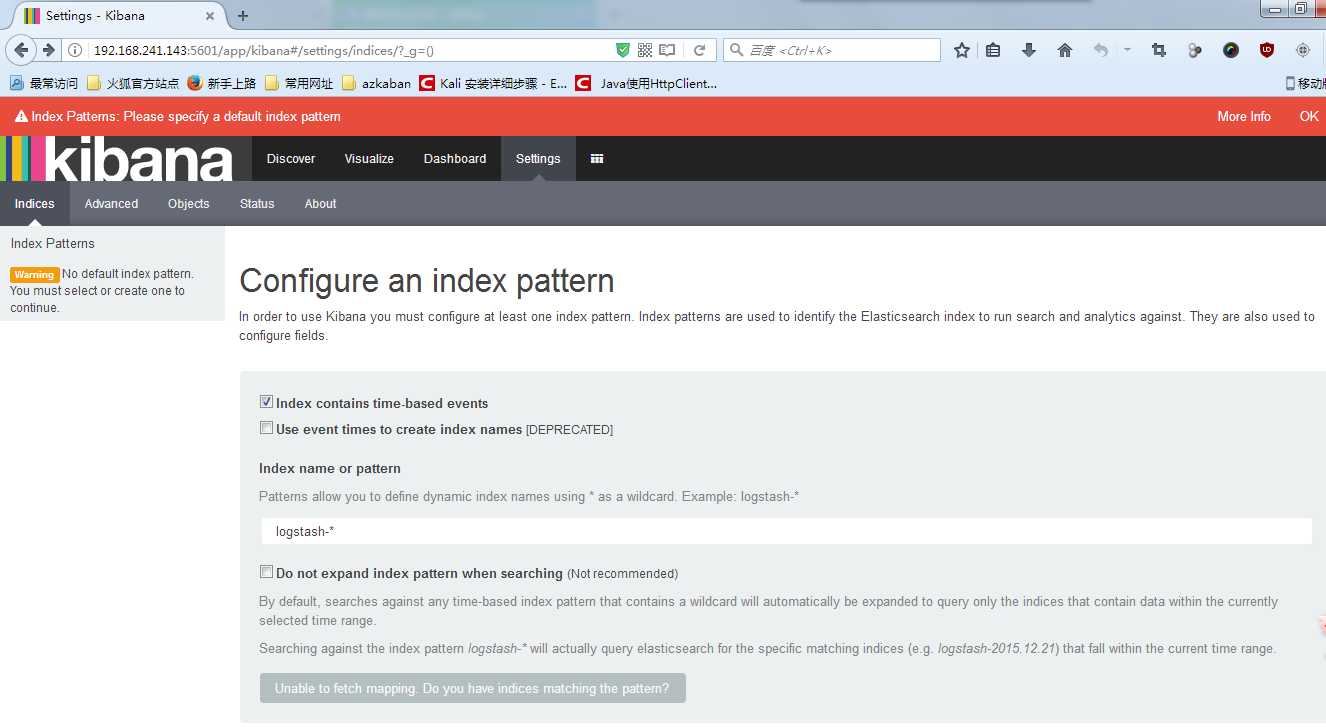The width and height of the screenshot is (1326, 728).
Task: Click the gray bubbles extension icon
Action: click(1195, 50)
